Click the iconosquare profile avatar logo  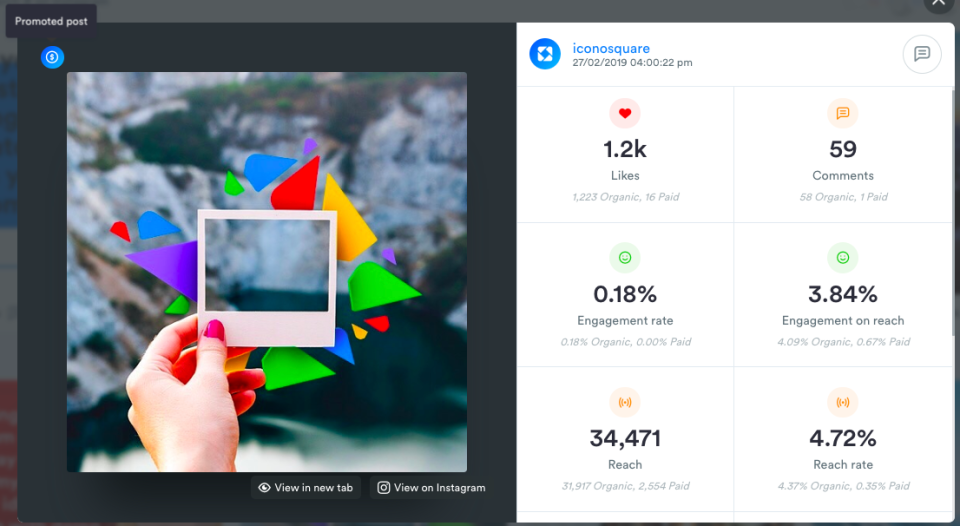click(545, 54)
